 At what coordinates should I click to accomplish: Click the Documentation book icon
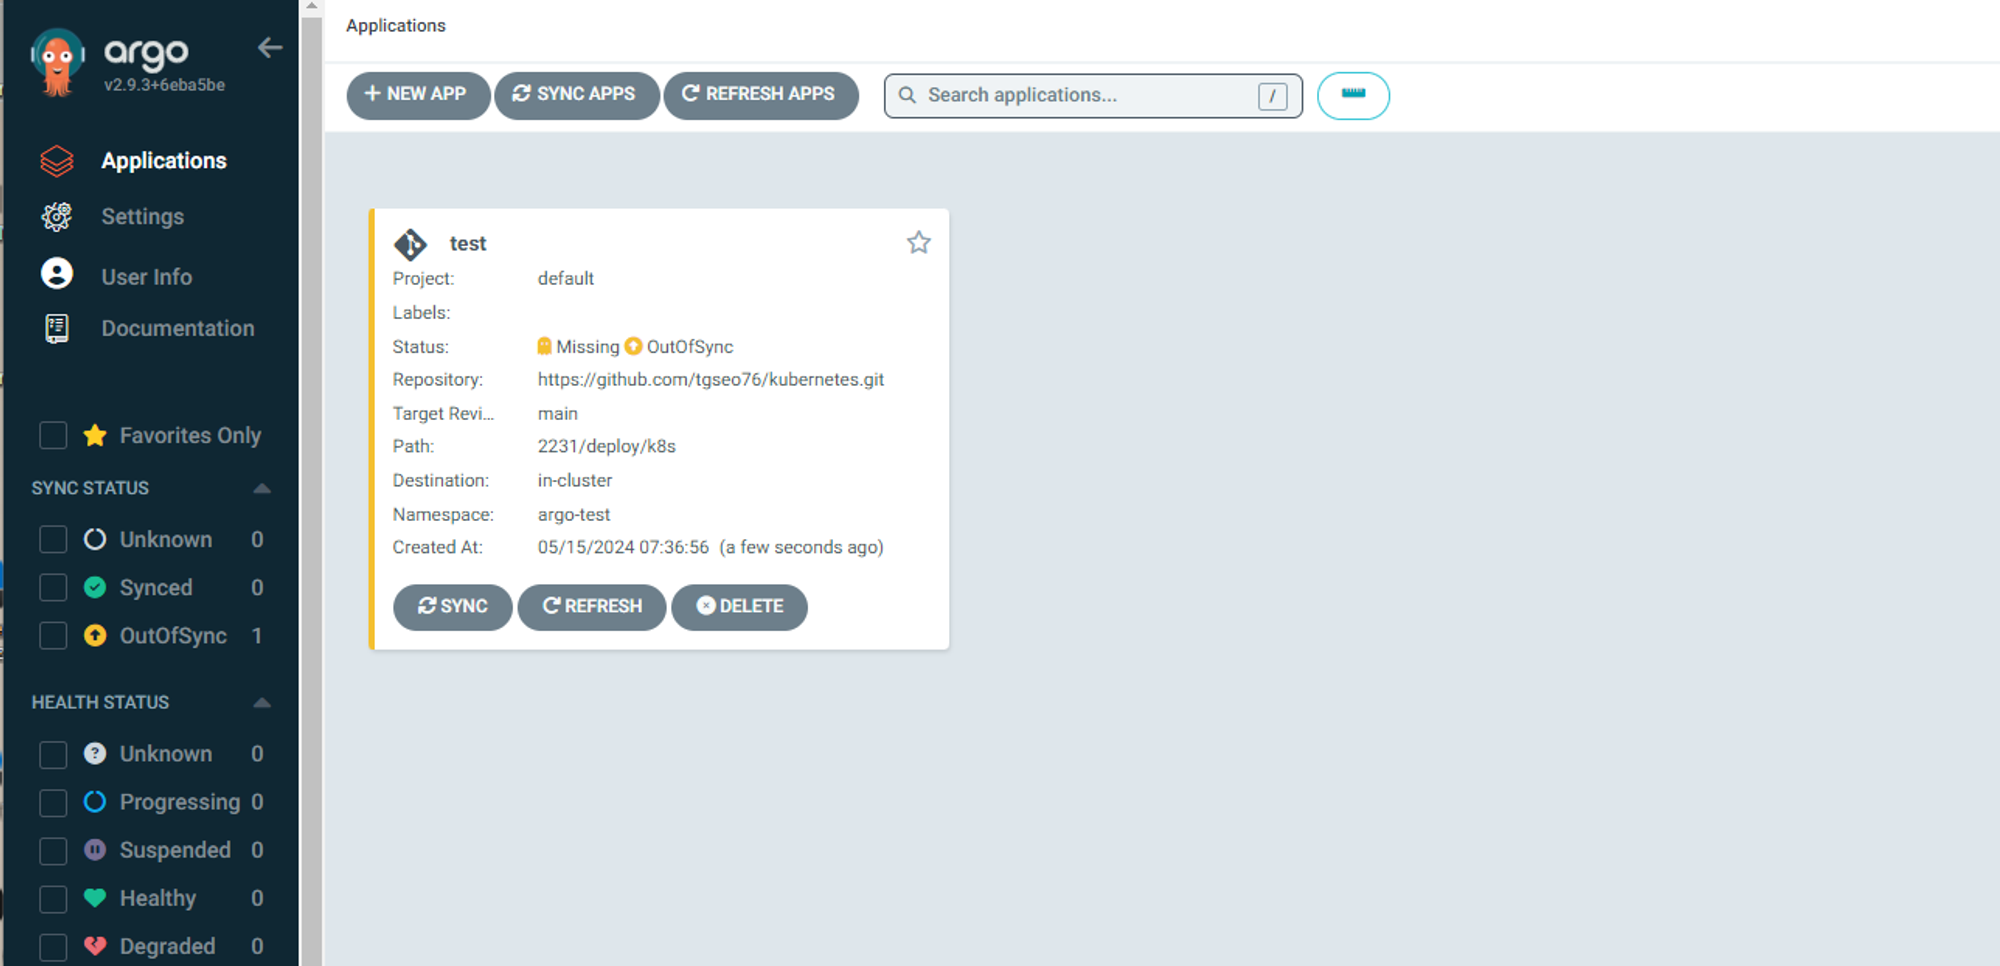(x=57, y=328)
